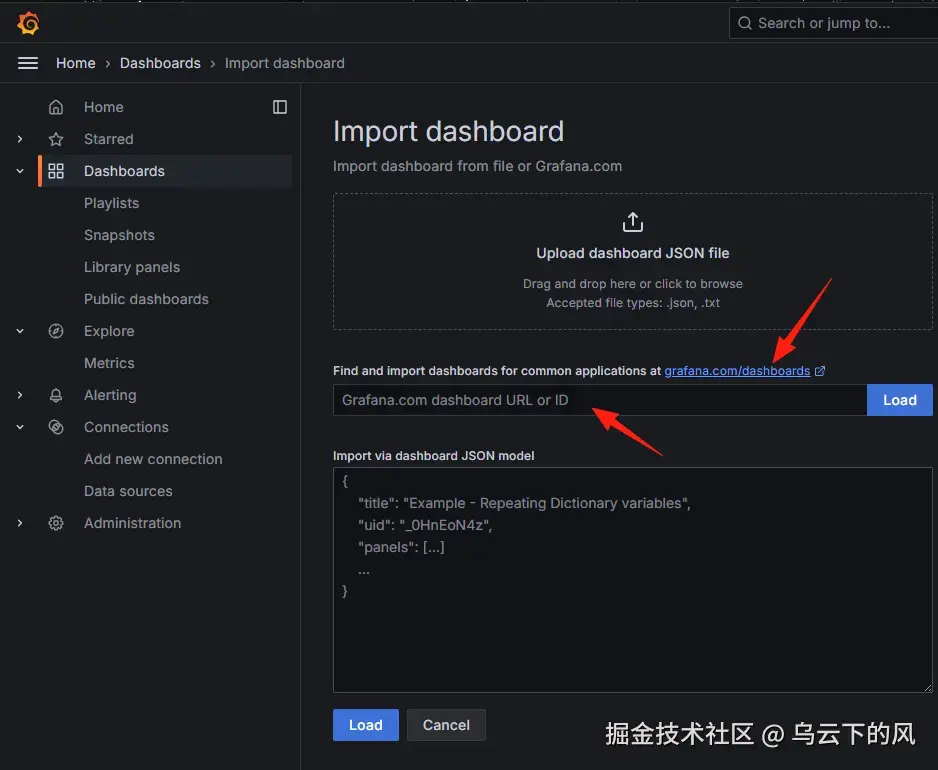
Task: Expand the Administration section chevron
Action: coord(20,523)
